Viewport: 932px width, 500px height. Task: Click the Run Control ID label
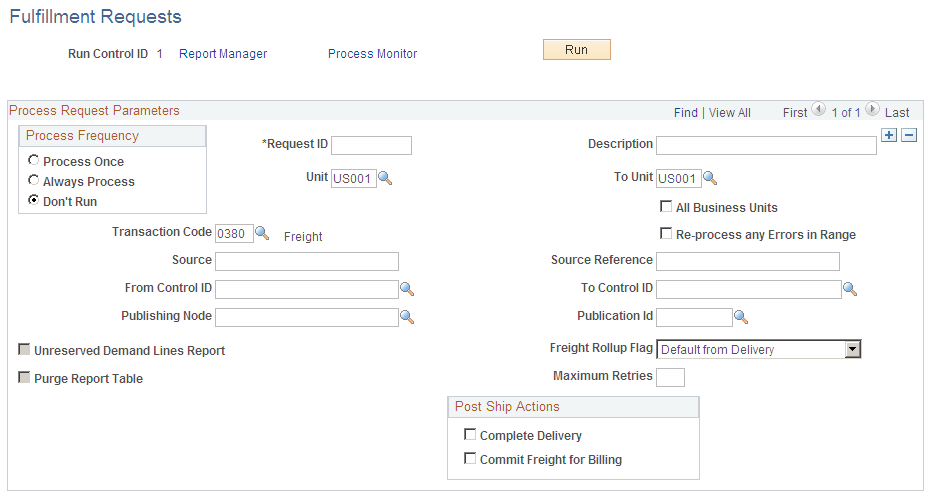[x=108, y=54]
